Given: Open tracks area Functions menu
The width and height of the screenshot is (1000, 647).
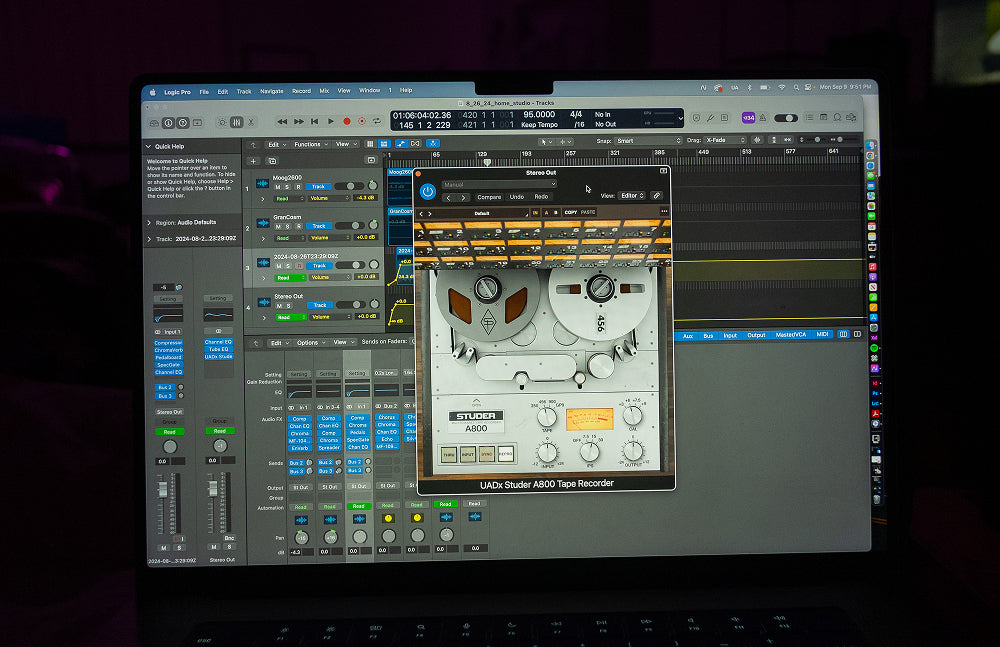Looking at the screenshot, I should coord(311,144).
